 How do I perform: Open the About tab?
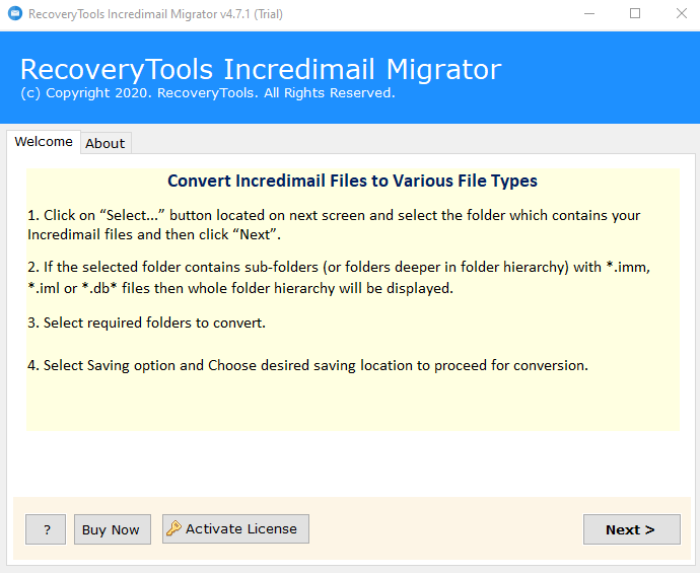pyautogui.click(x=105, y=143)
